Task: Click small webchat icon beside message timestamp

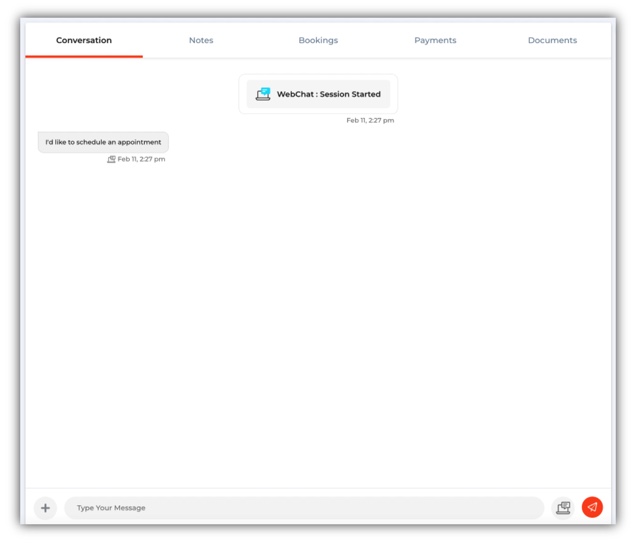Action: coord(111,159)
